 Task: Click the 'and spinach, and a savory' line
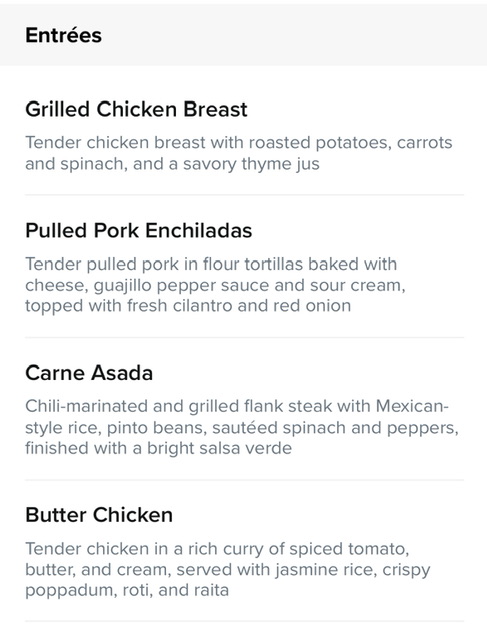(x=131, y=164)
